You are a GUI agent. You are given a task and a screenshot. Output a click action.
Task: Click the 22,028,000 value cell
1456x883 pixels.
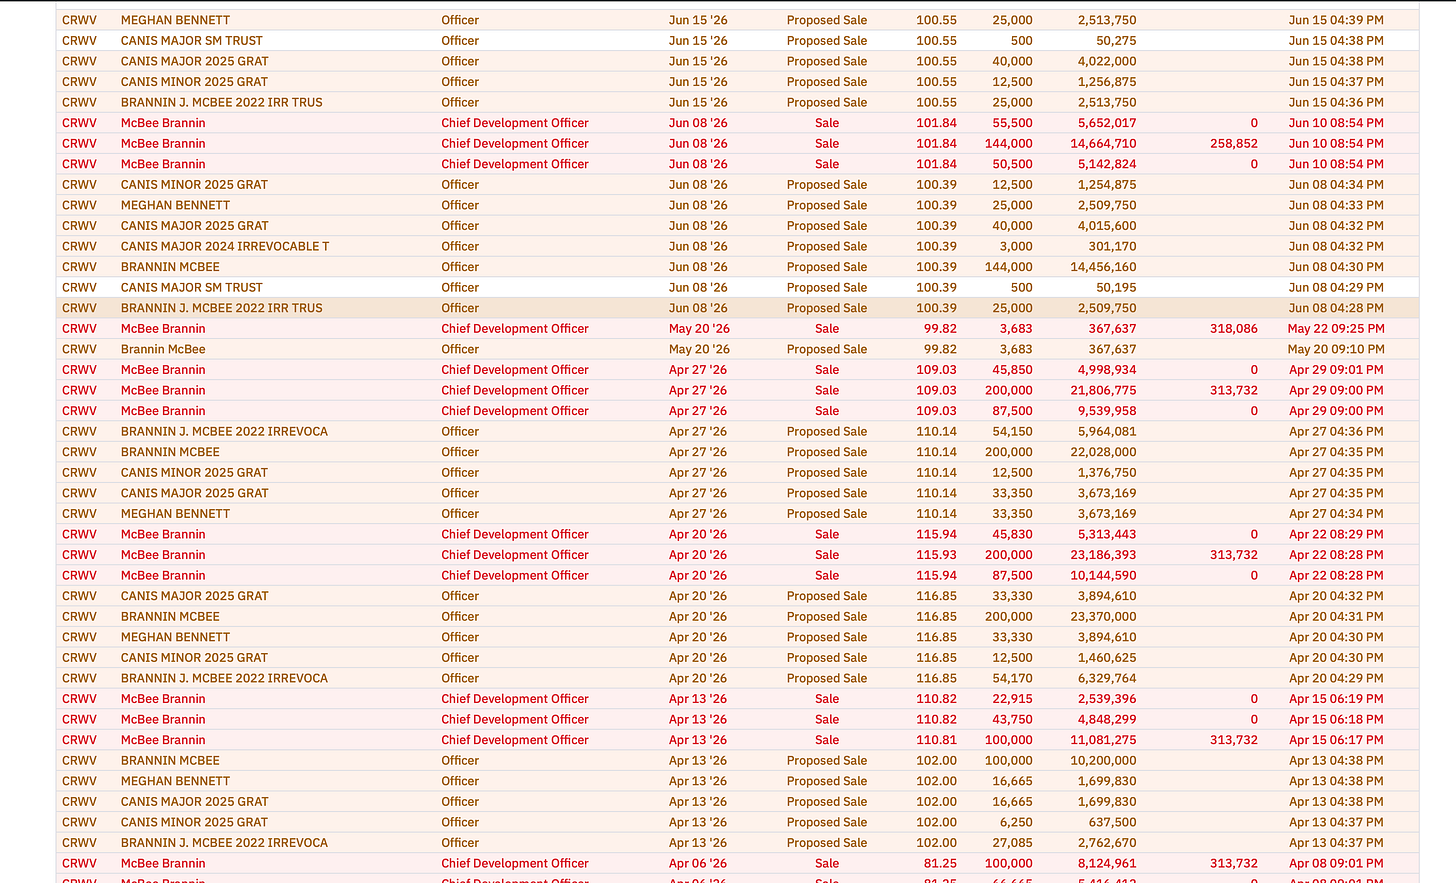(x=1103, y=452)
